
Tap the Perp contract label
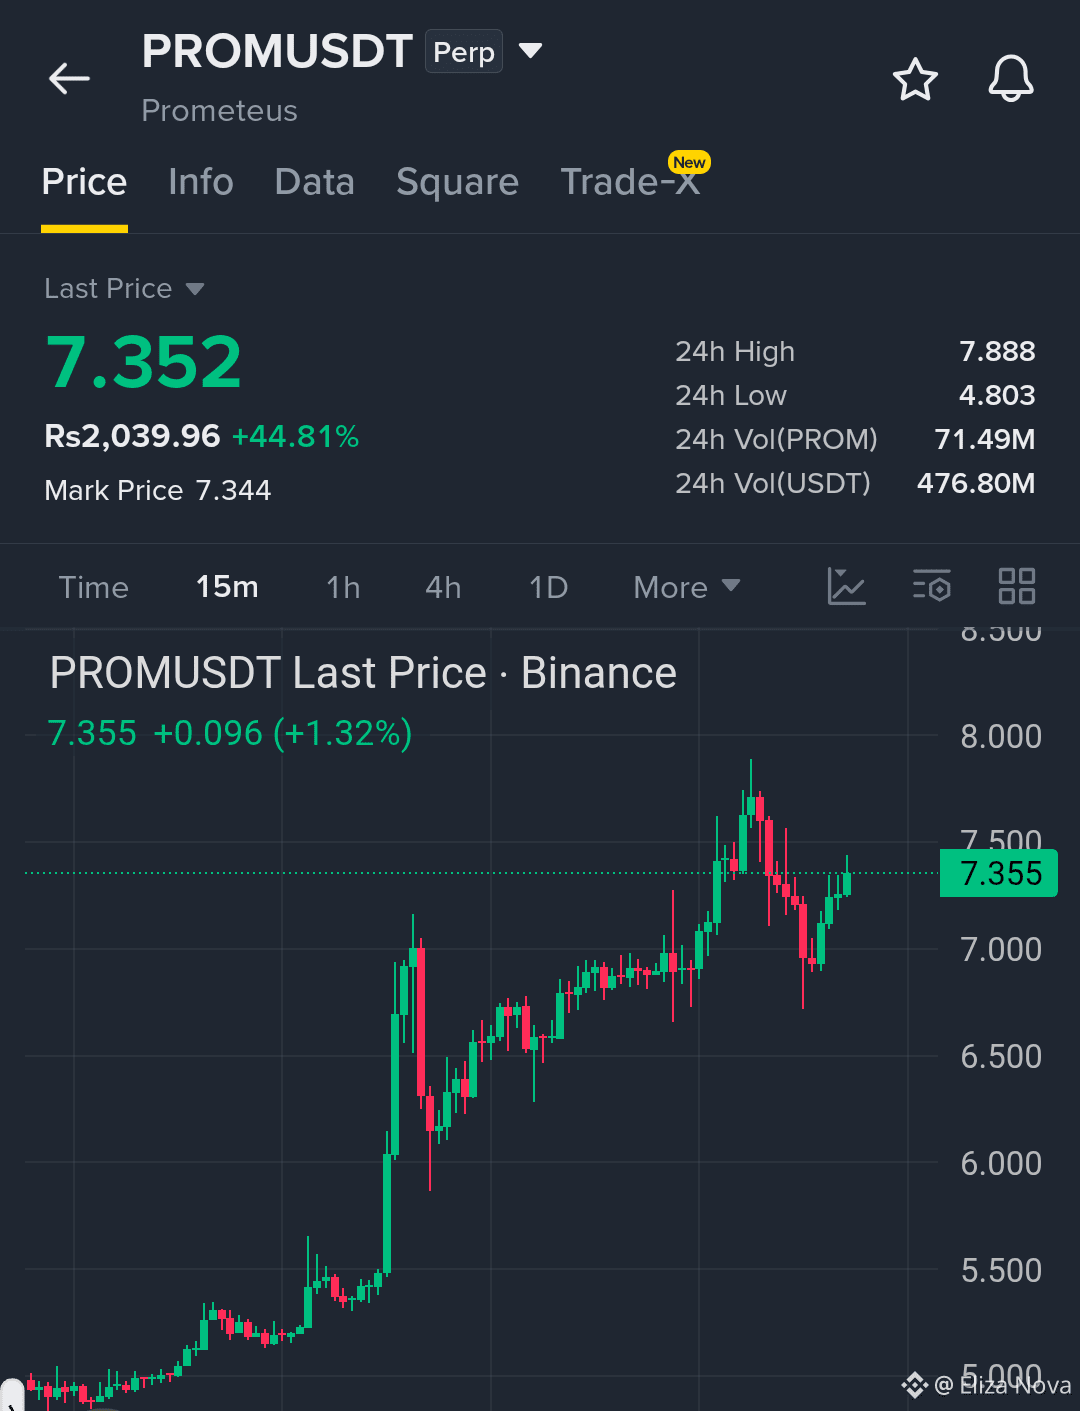click(x=464, y=52)
